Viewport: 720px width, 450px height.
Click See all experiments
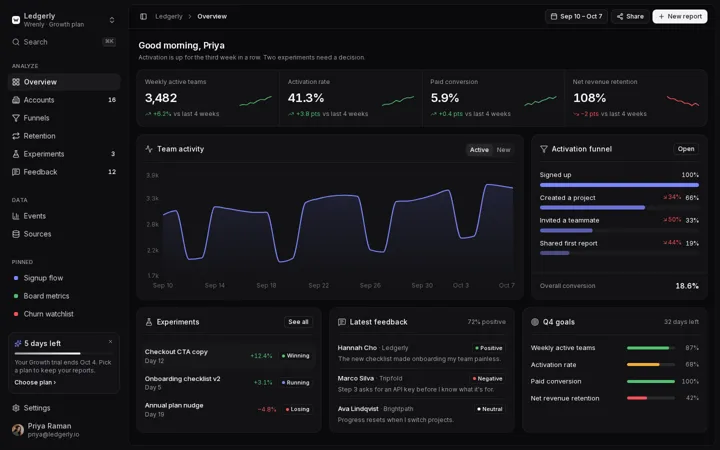click(298, 322)
